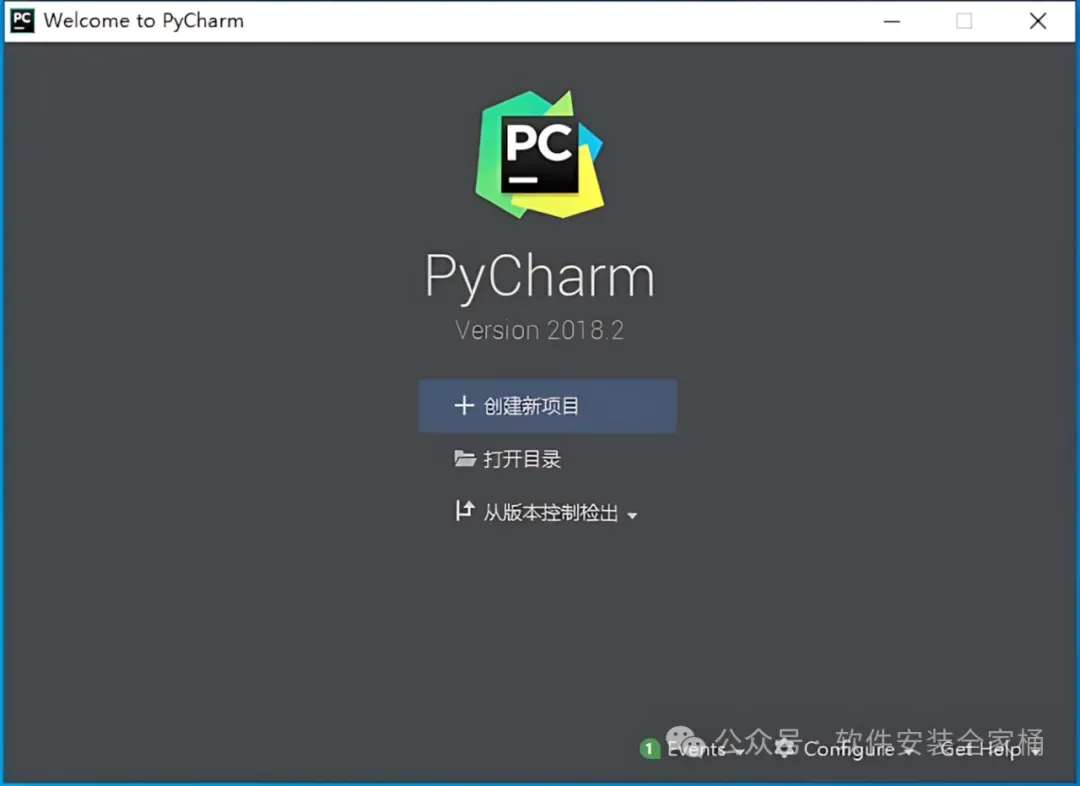Click the Welcome to PyCharm title text

click(144, 21)
